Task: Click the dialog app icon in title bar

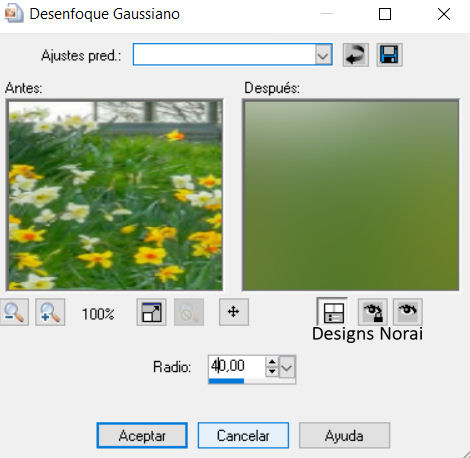Action: (14, 14)
